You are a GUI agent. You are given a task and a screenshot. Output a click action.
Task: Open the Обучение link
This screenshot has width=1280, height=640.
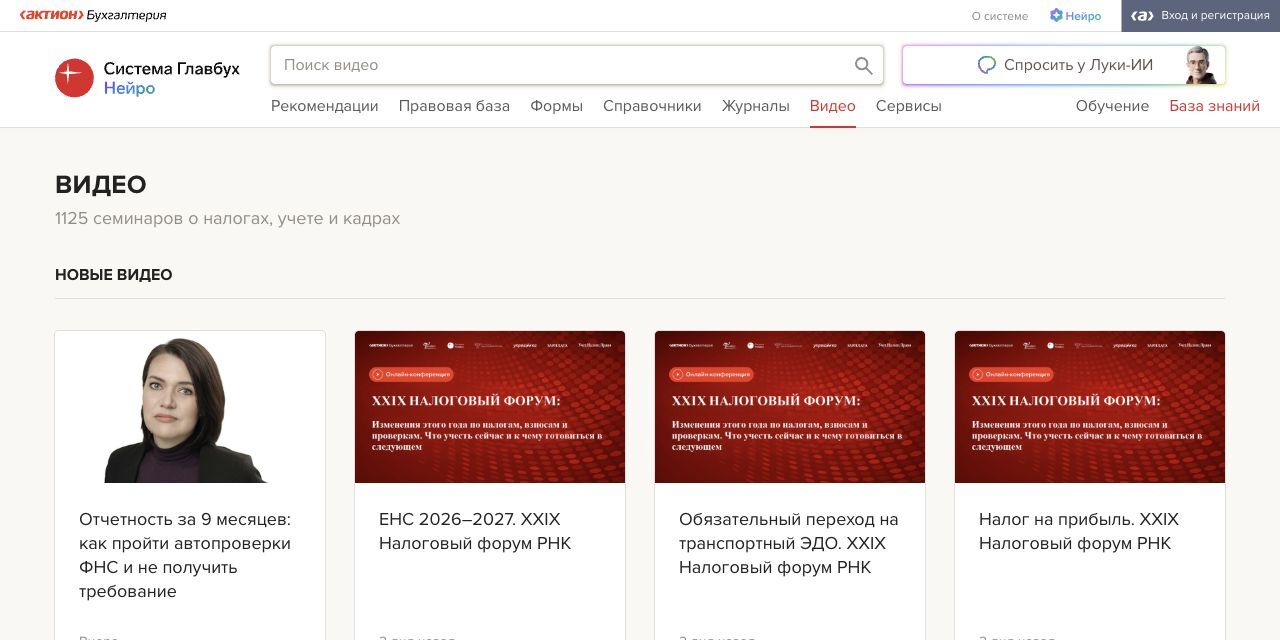point(1112,106)
